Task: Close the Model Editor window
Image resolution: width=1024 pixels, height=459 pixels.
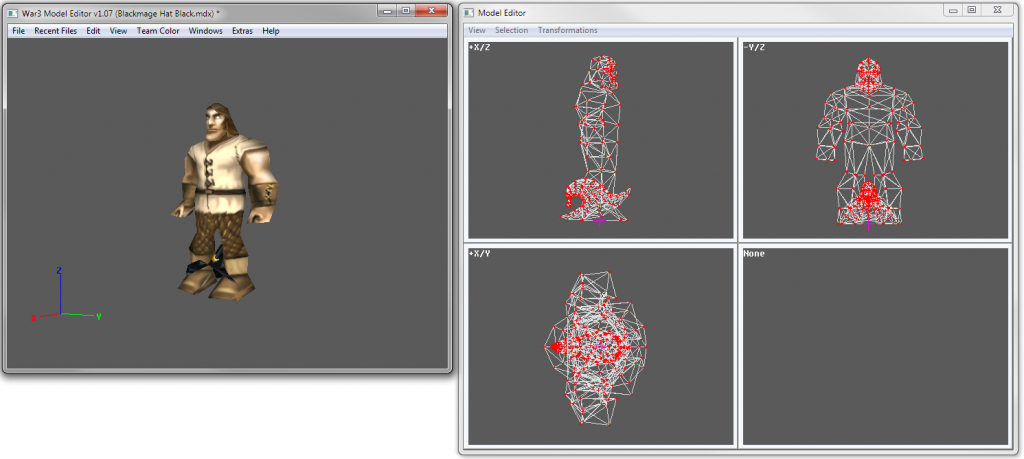Action: click(x=997, y=10)
